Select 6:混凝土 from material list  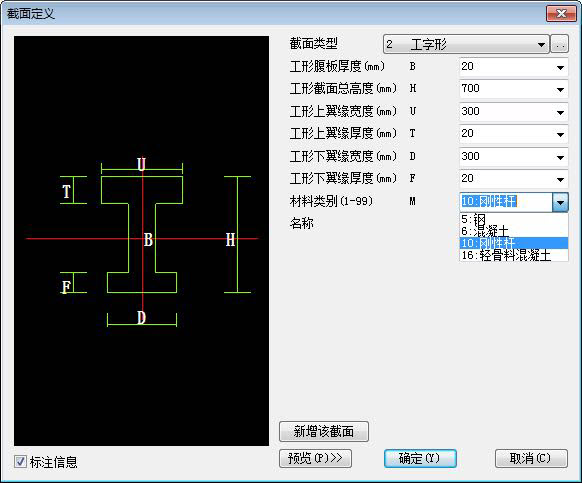pyautogui.click(x=514, y=231)
